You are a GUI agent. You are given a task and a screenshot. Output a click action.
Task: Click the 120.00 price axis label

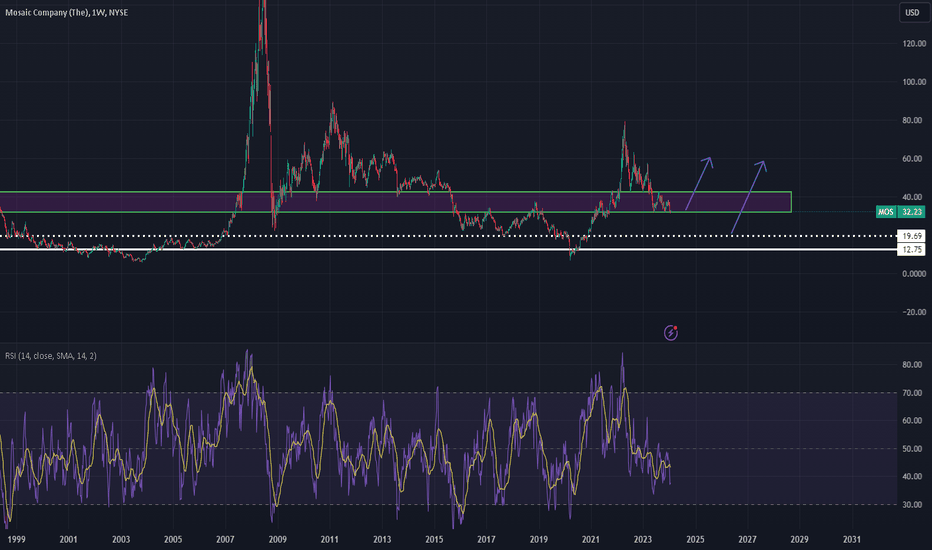914,43
